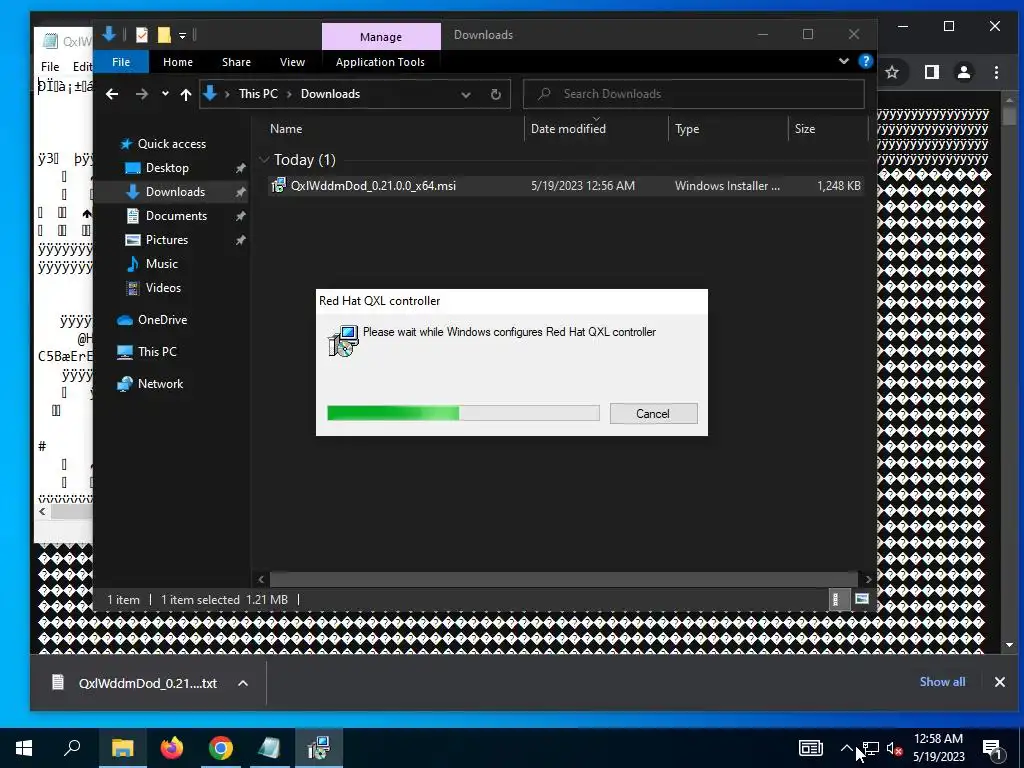This screenshot has width=1024, height=768.
Task: Close the Chrome downloads bar
Action: 1000,682
